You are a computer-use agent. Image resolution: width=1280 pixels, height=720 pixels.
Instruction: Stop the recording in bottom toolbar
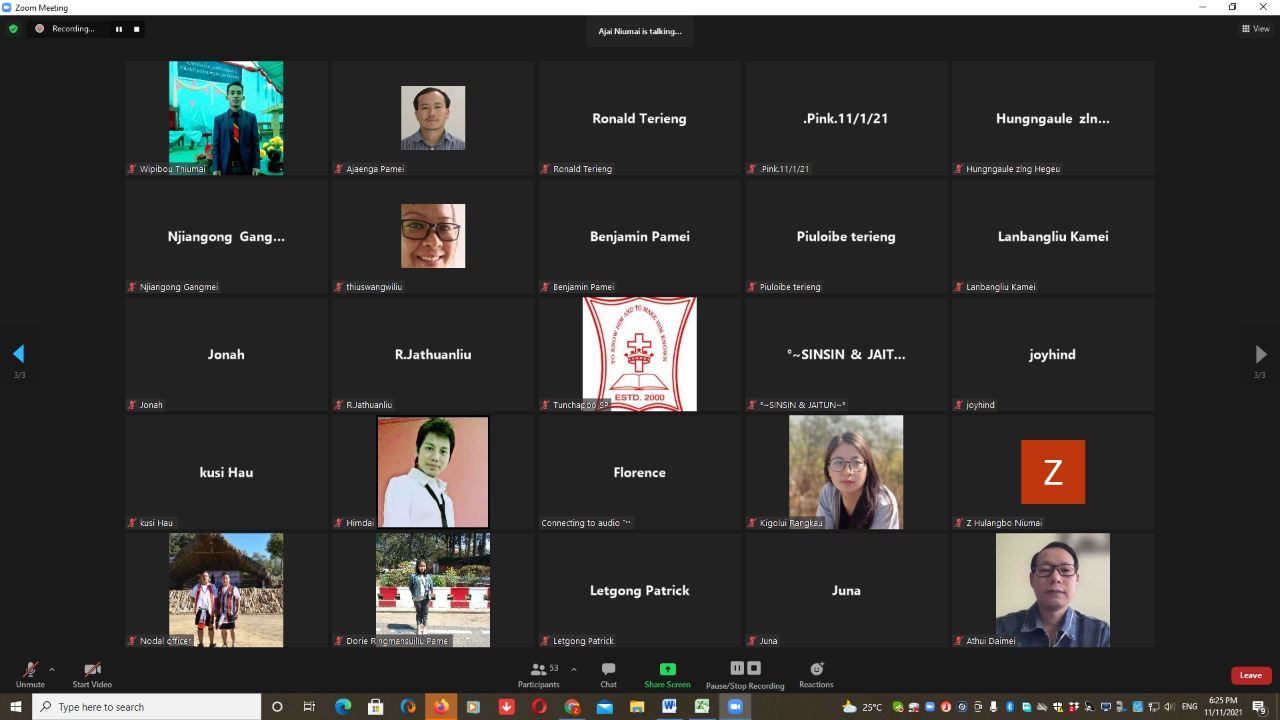point(754,668)
